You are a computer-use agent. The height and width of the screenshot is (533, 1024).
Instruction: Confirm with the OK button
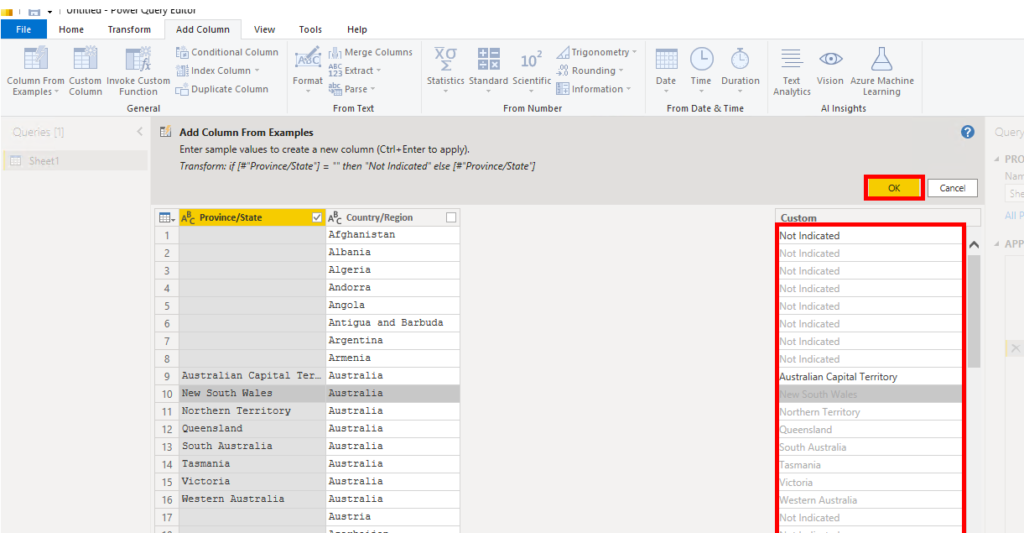click(894, 188)
